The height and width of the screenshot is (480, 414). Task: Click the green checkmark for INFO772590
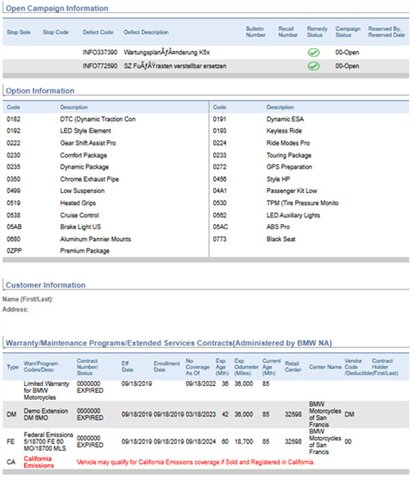coord(313,66)
